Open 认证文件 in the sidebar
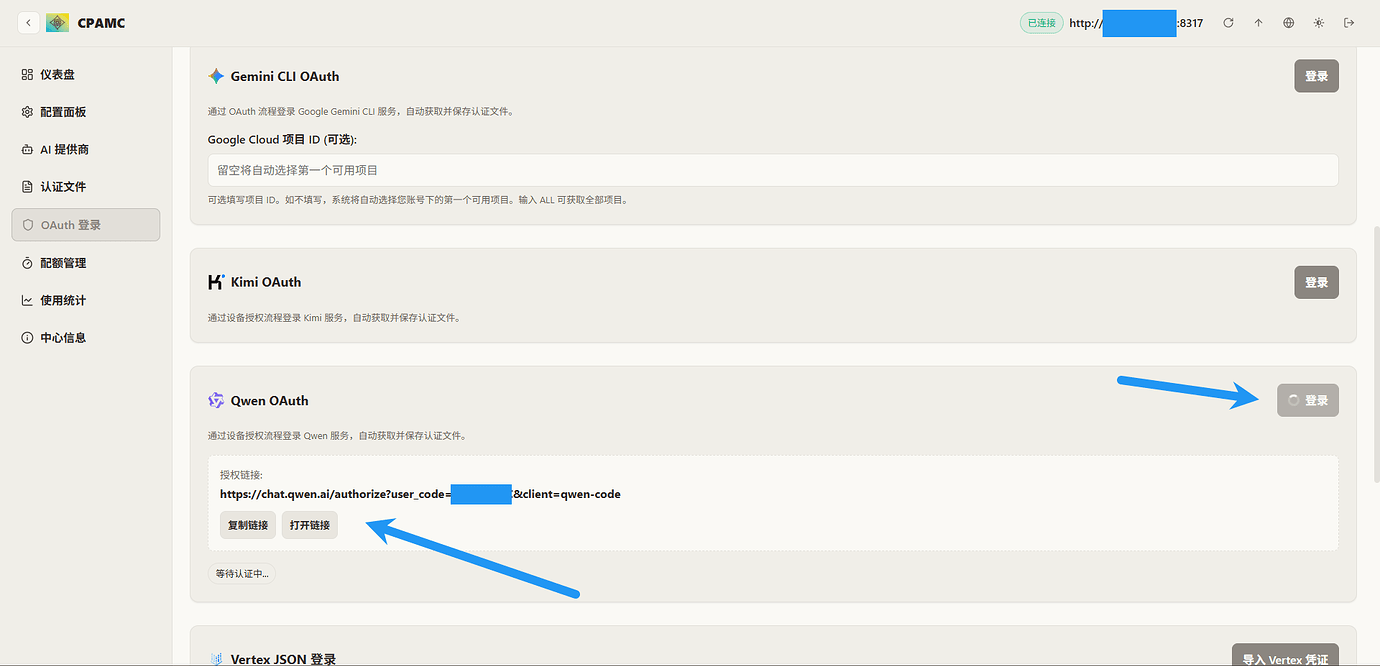 [86, 187]
